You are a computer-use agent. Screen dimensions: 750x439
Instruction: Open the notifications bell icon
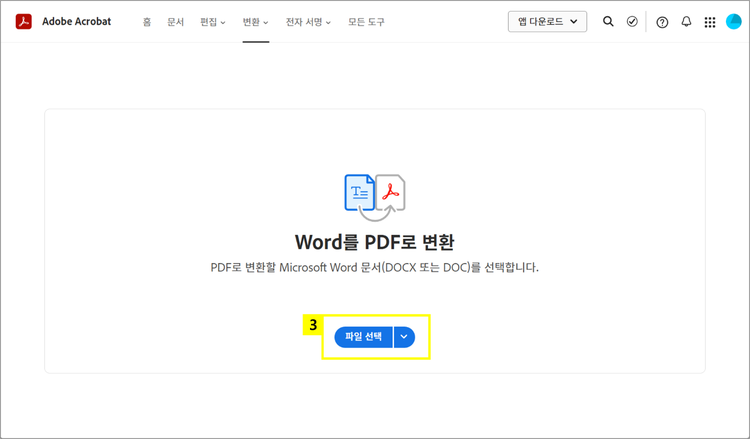click(686, 22)
